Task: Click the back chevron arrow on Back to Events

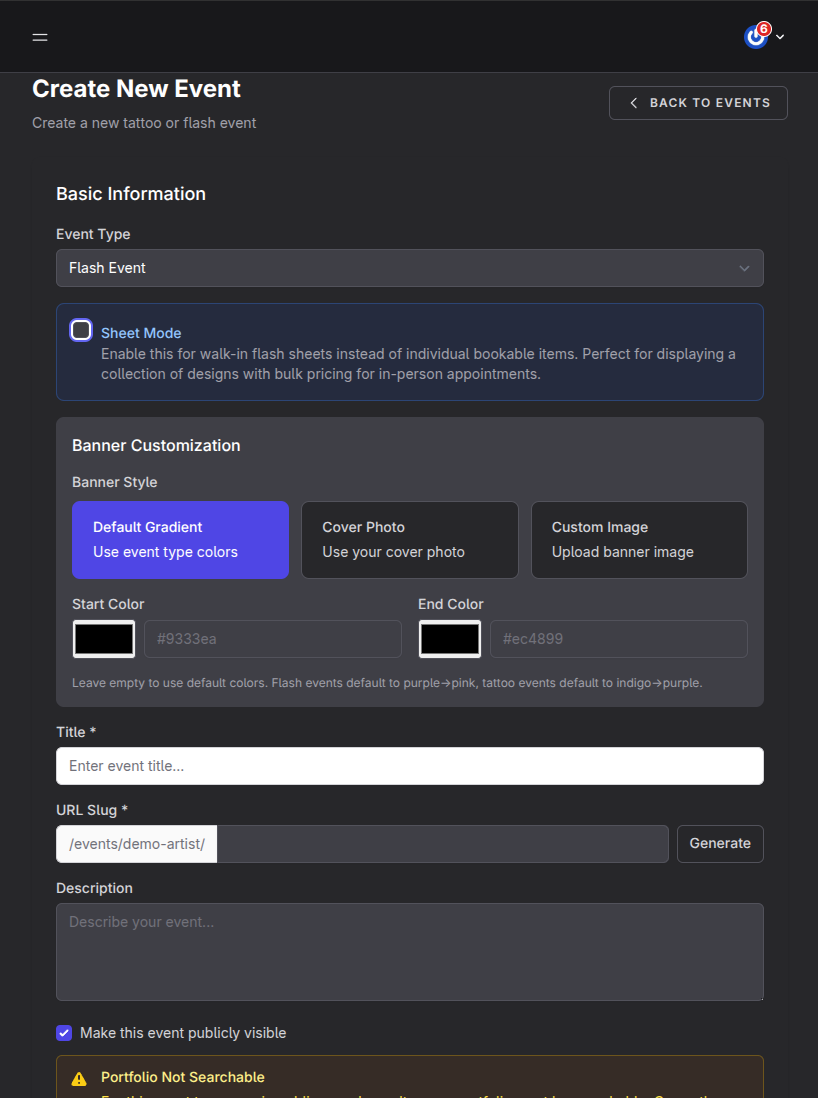Action: click(x=633, y=102)
